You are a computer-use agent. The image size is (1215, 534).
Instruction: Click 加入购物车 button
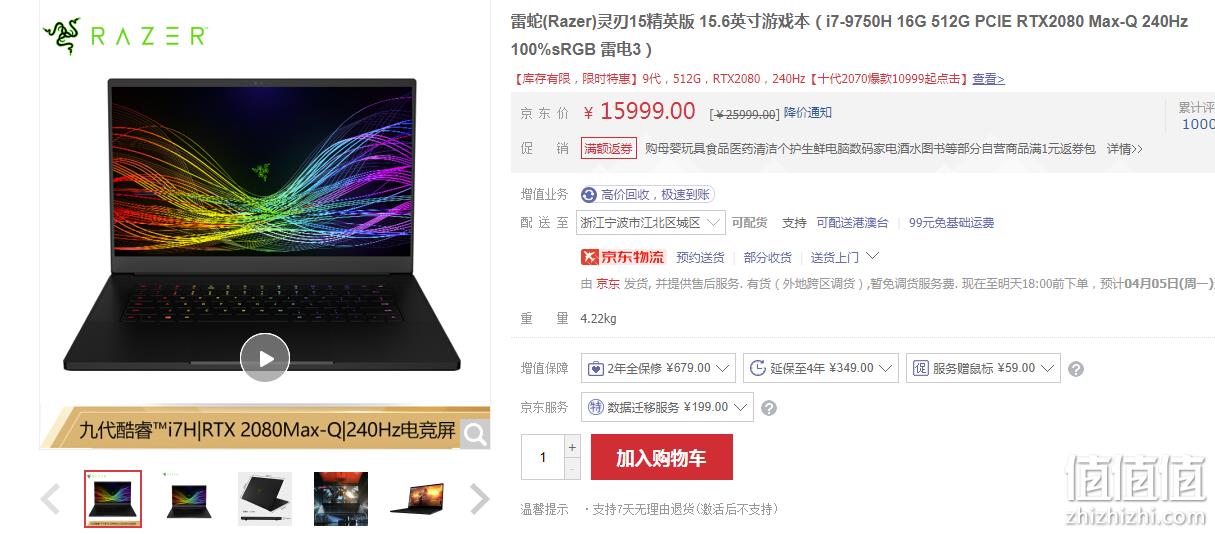click(662, 458)
